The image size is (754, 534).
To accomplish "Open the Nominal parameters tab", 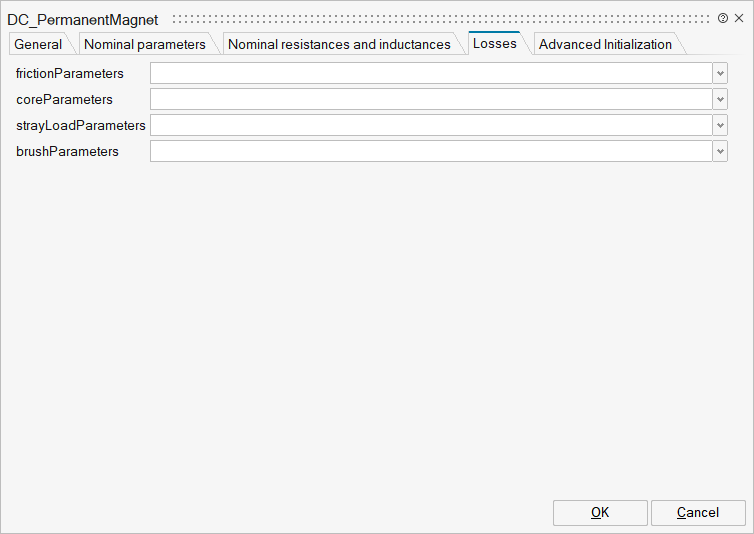I will [x=145, y=44].
